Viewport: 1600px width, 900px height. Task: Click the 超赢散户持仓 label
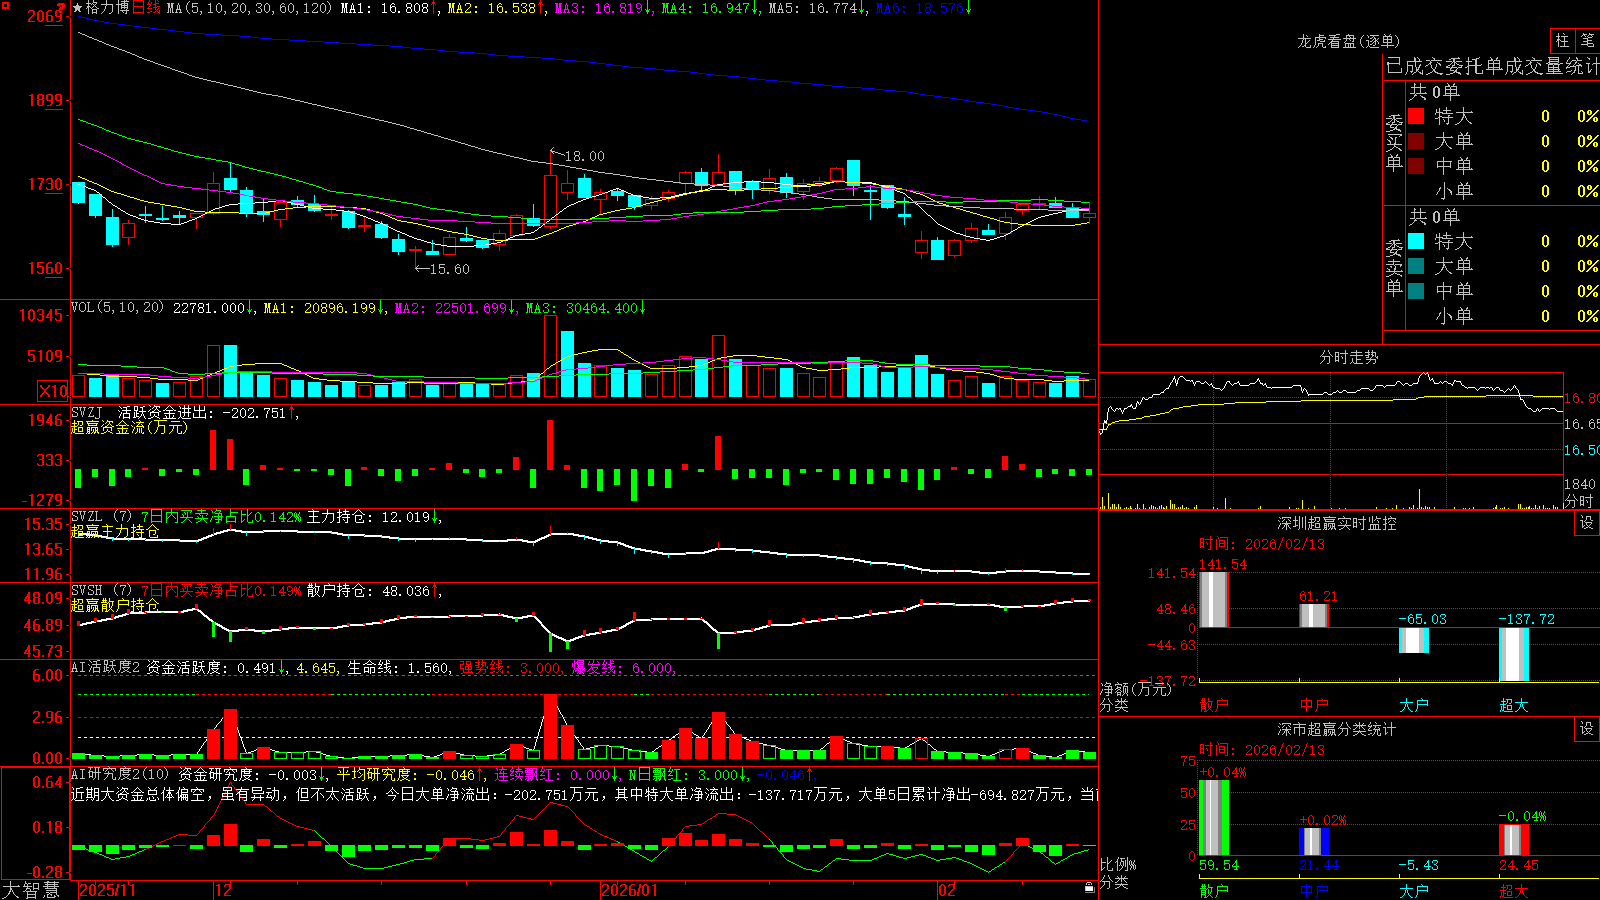pos(115,605)
